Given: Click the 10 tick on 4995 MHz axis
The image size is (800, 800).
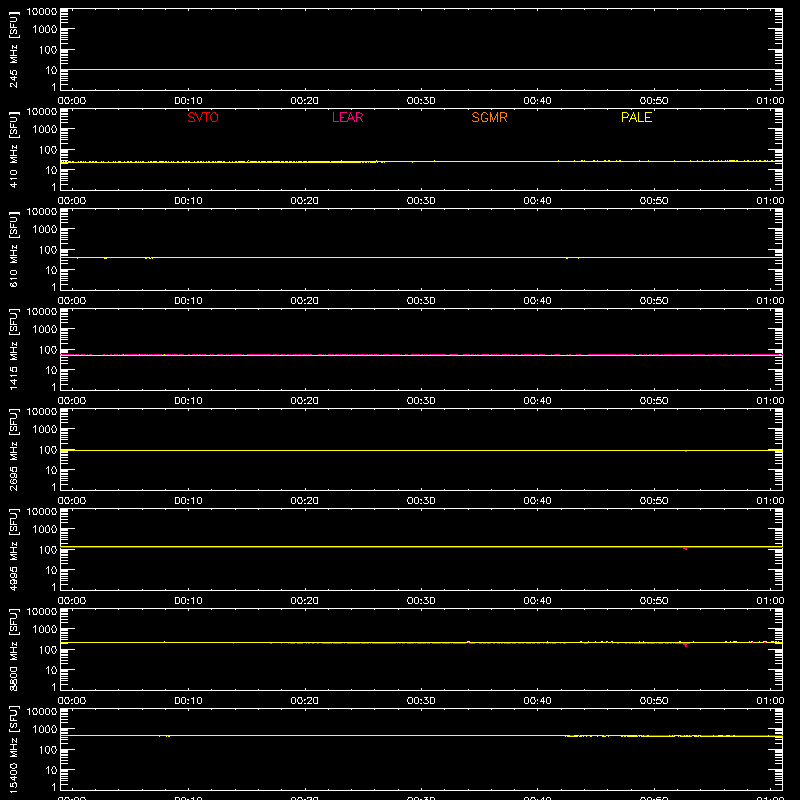Looking at the screenshot, I should (52, 570).
